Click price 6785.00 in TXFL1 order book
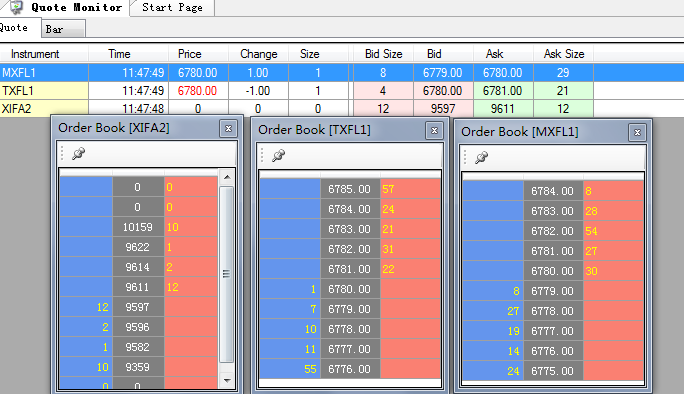This screenshot has width=684, height=394. coord(349,189)
